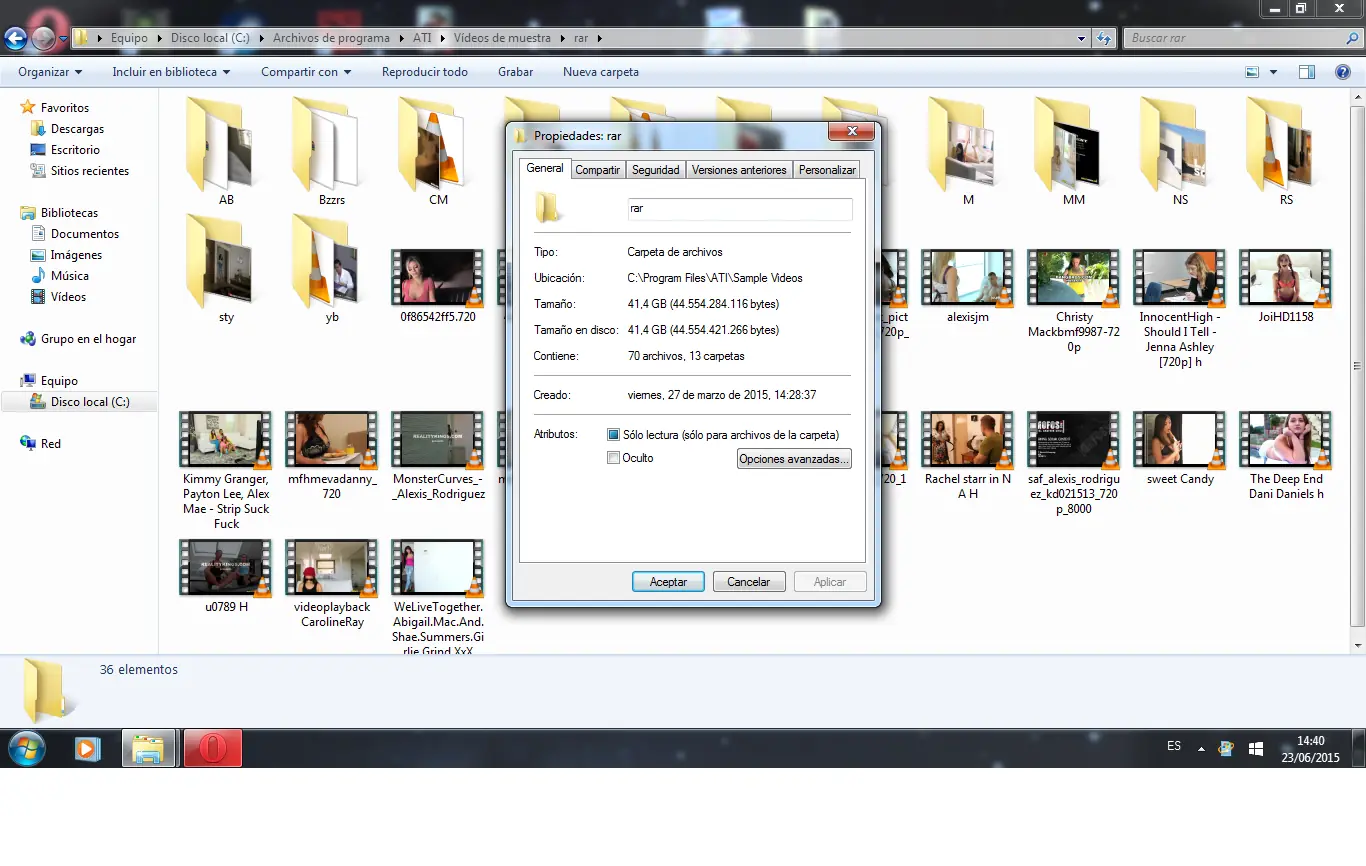Click Nueva carpeta in toolbar
Viewport: 1366px width, 866px height.
coord(601,72)
